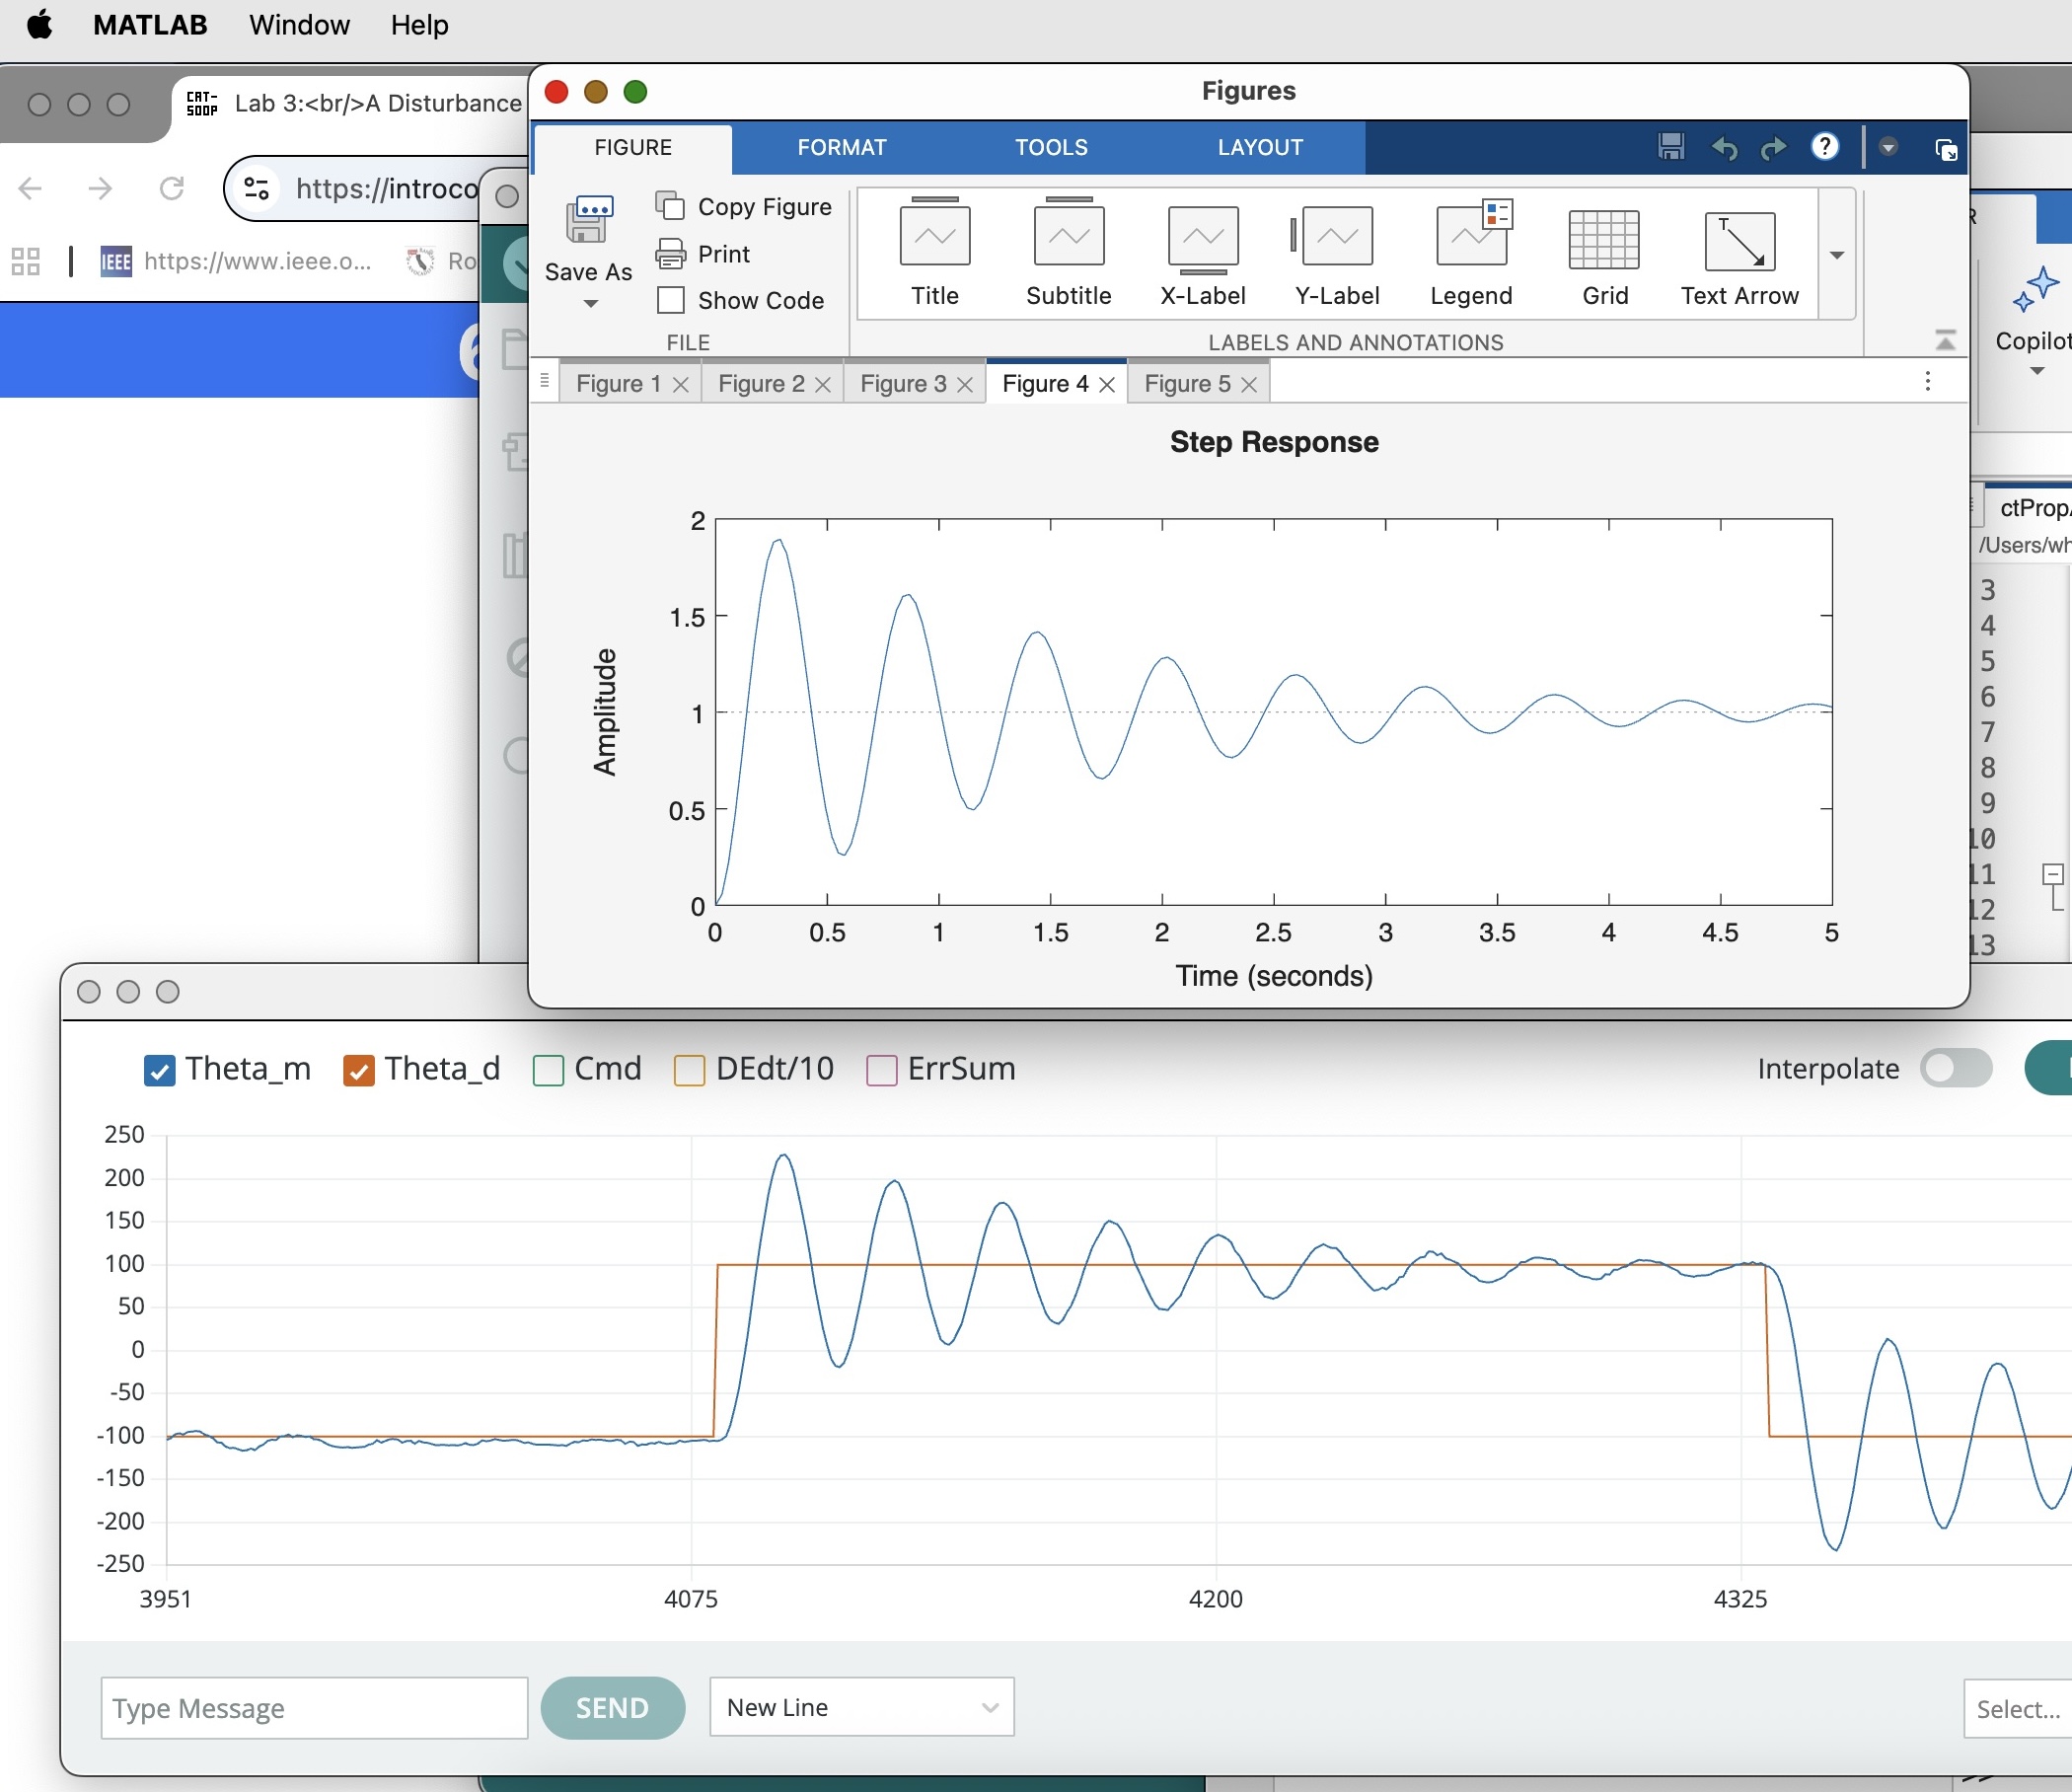
Task: Uncheck the Theta_m plot series
Action: [160, 1070]
